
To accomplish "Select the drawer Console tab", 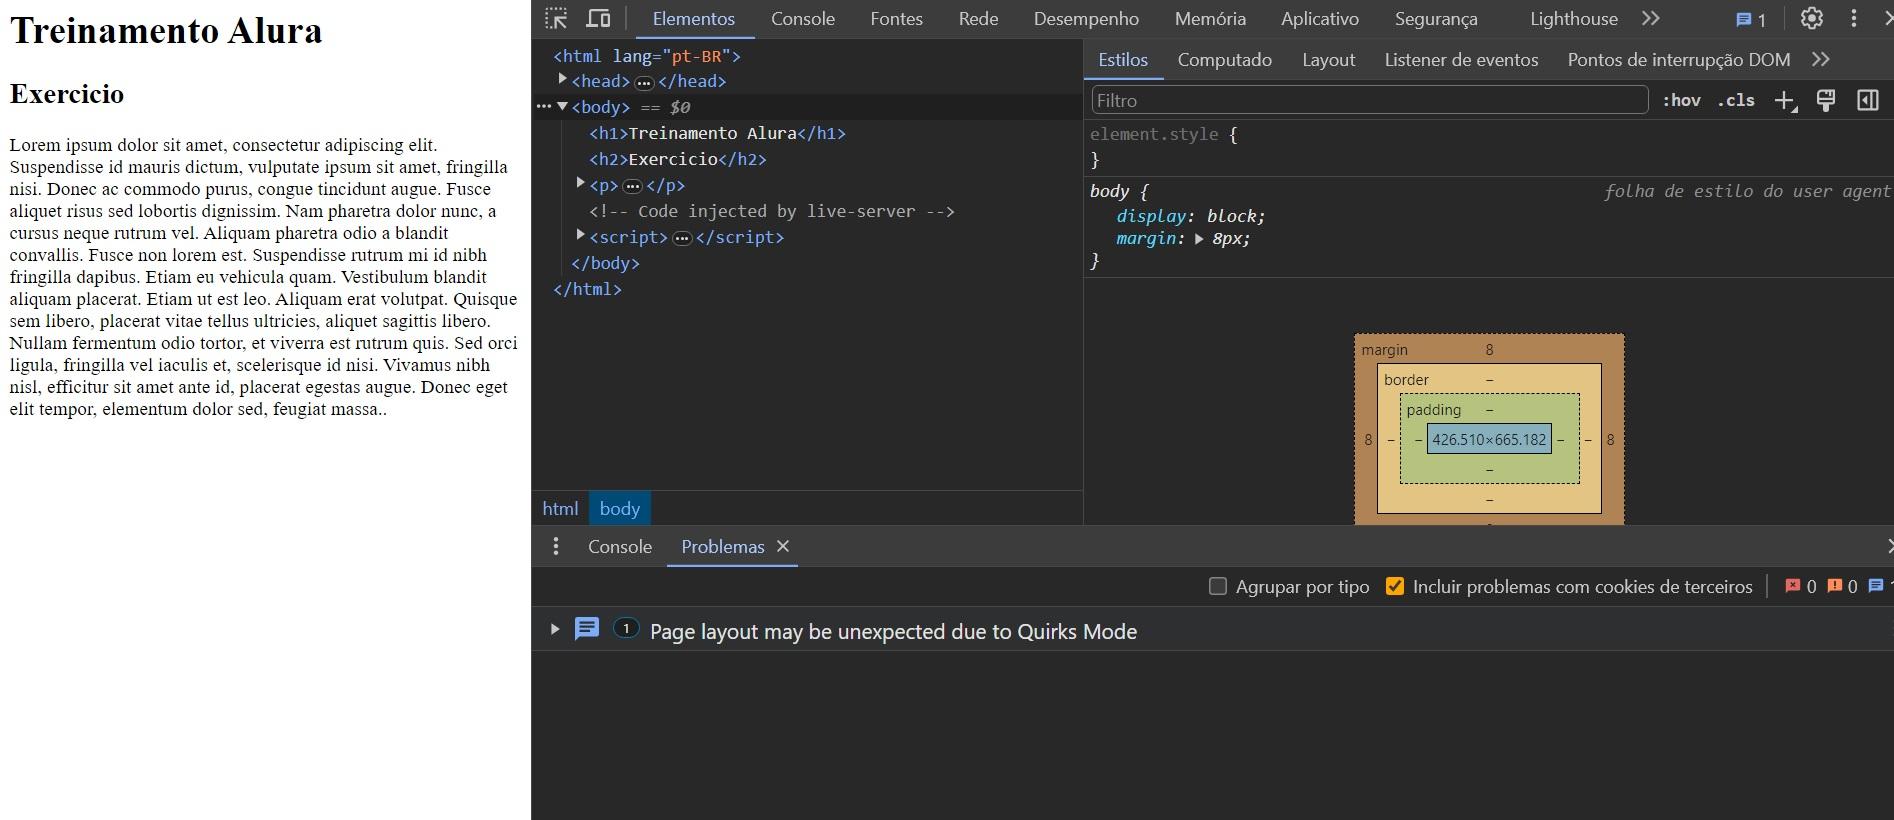I will pyautogui.click(x=620, y=547).
